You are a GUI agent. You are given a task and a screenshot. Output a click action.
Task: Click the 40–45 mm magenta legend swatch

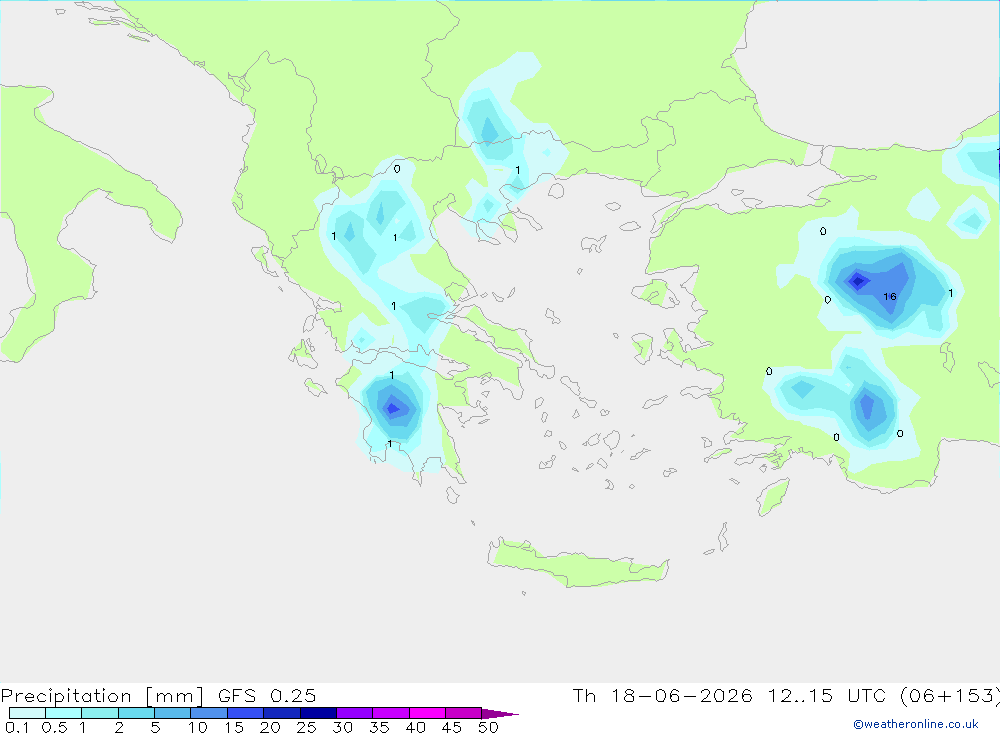[427, 713]
